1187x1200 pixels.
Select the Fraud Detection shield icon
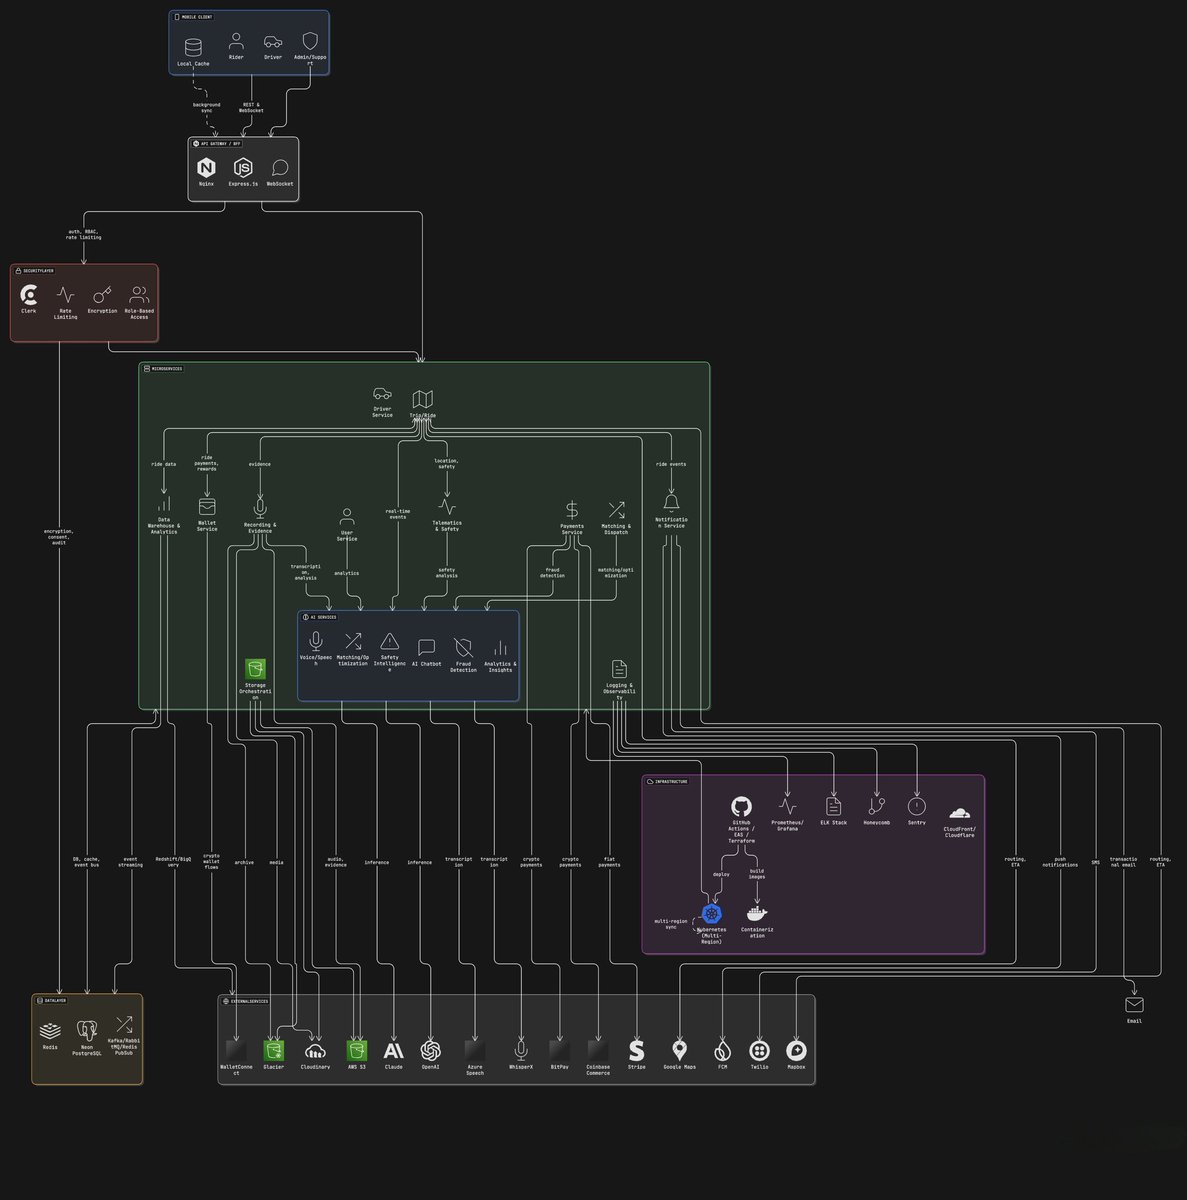tap(463, 647)
